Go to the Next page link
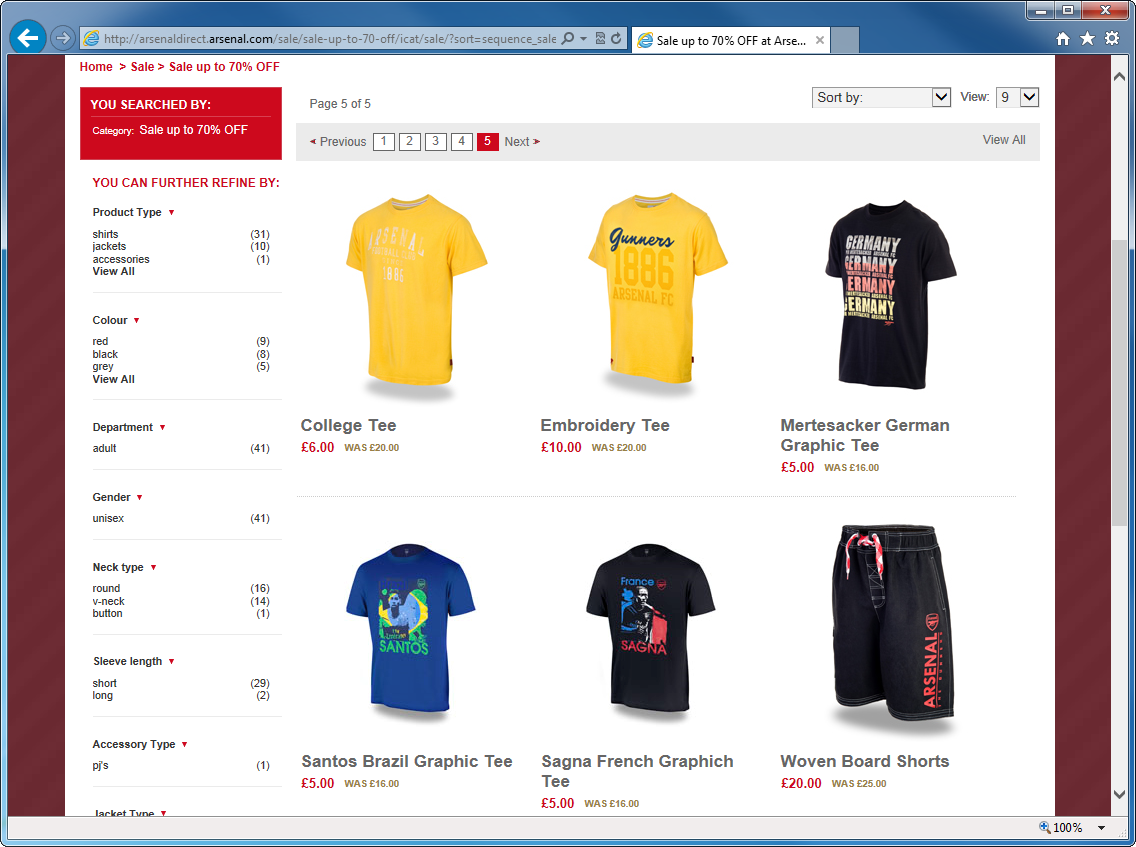Screen dimensions: 1136x847 (x=522, y=141)
